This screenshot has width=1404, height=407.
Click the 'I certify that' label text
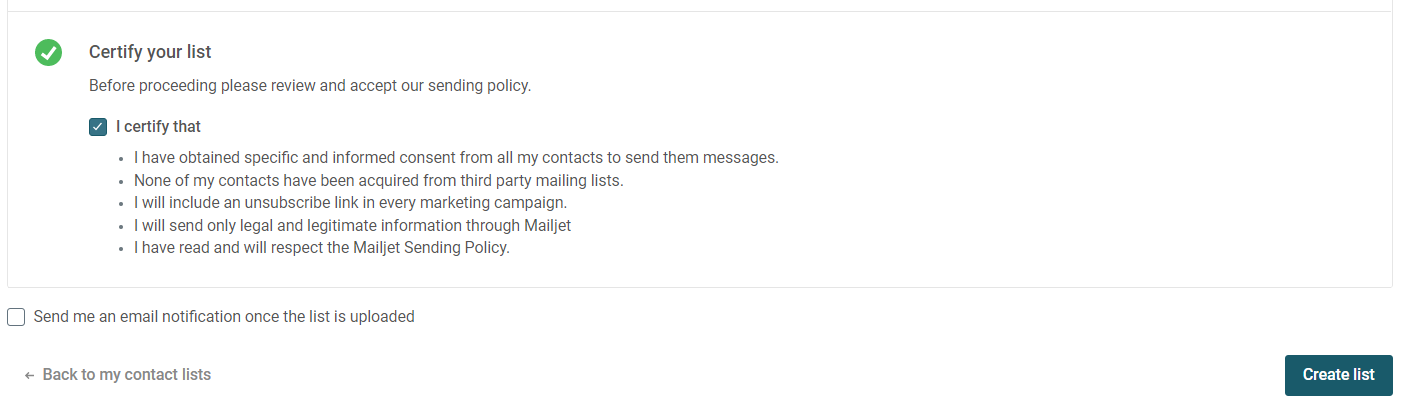158,127
